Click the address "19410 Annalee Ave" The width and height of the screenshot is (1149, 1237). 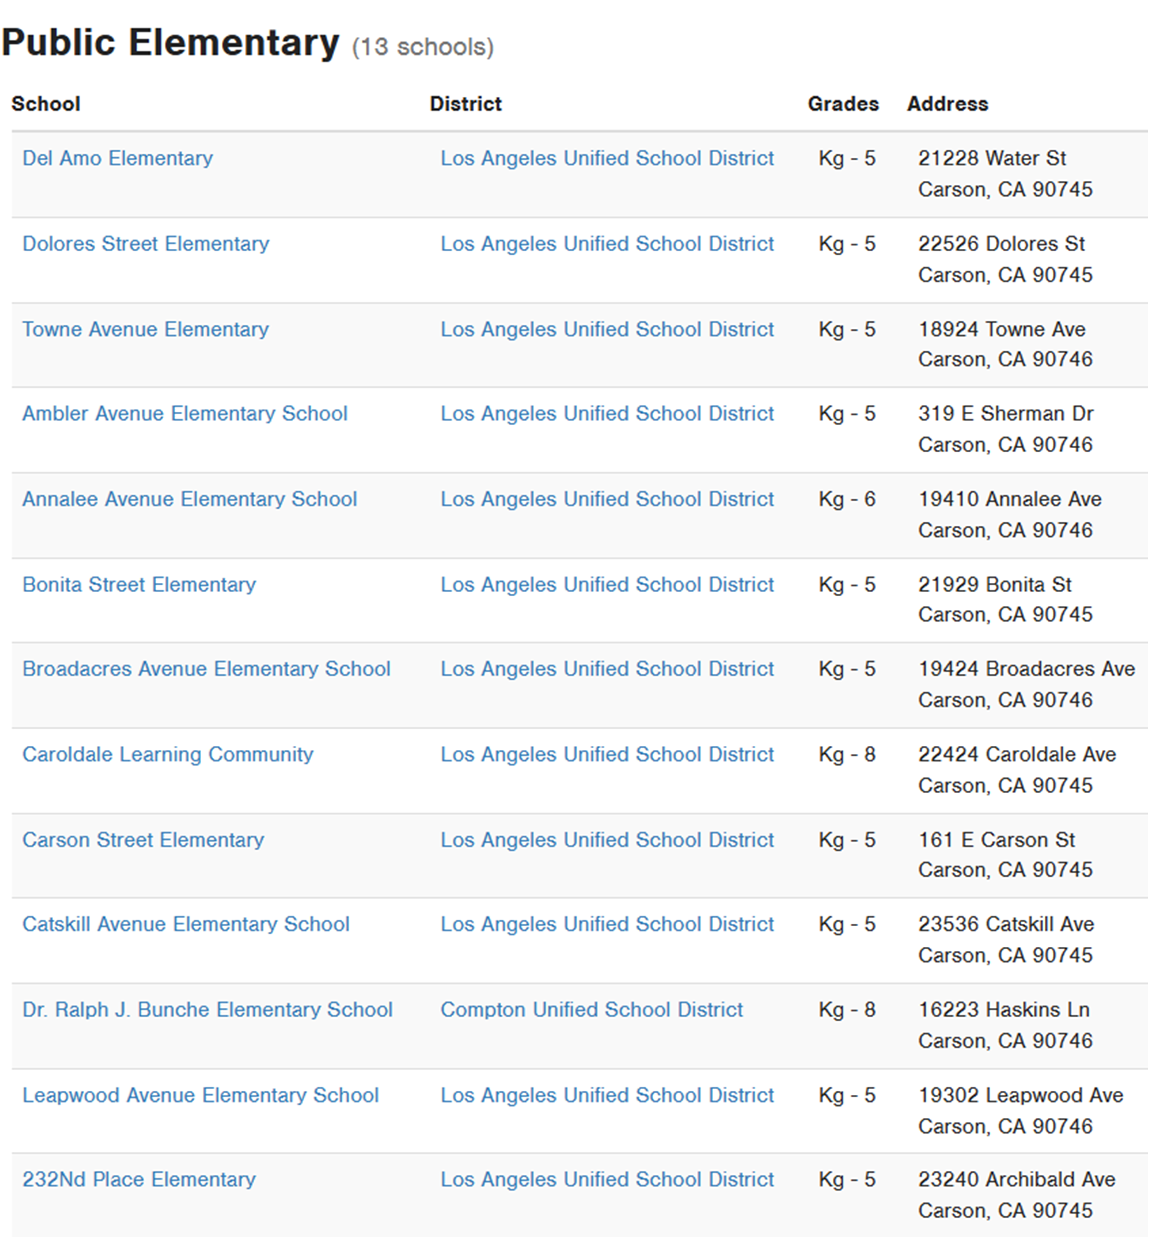(1010, 499)
